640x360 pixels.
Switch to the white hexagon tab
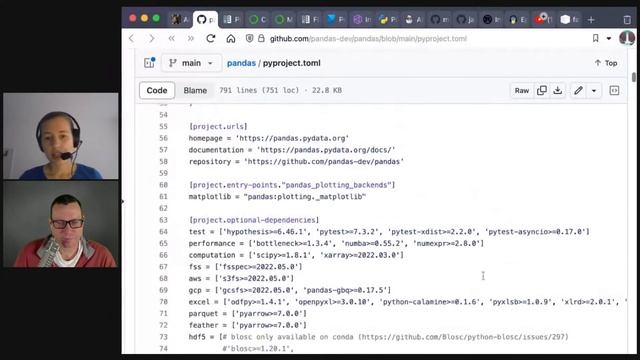[x=570, y=20]
